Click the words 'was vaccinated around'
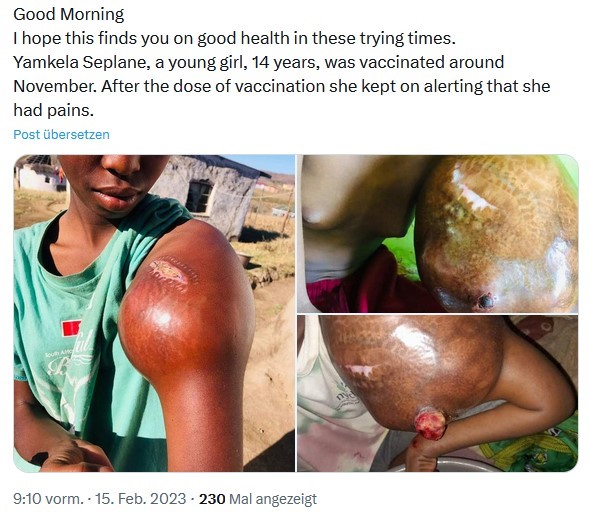Screen dimensions: 590x515 414,62
